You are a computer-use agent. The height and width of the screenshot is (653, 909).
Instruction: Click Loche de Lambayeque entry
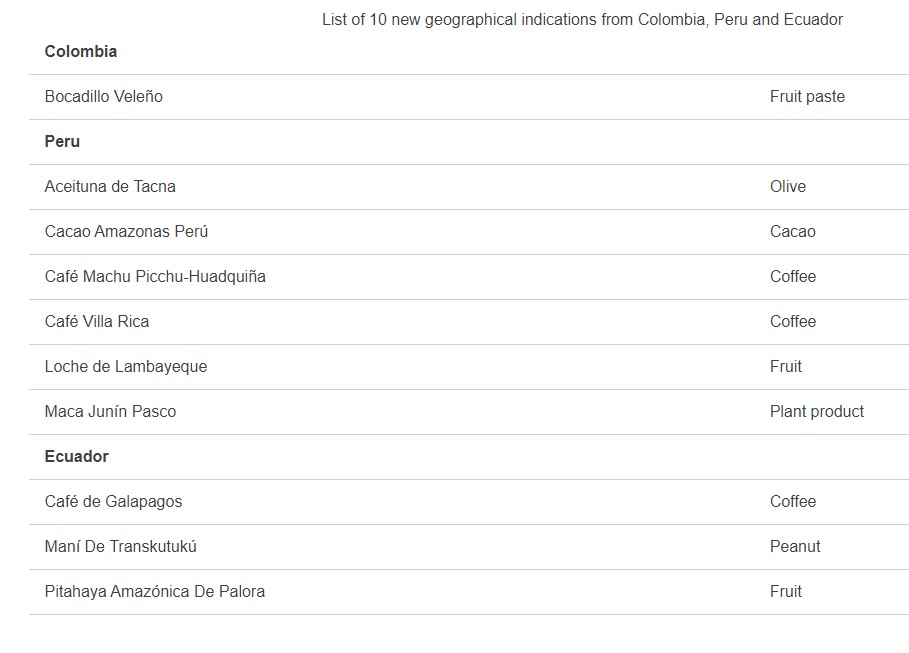(x=126, y=367)
